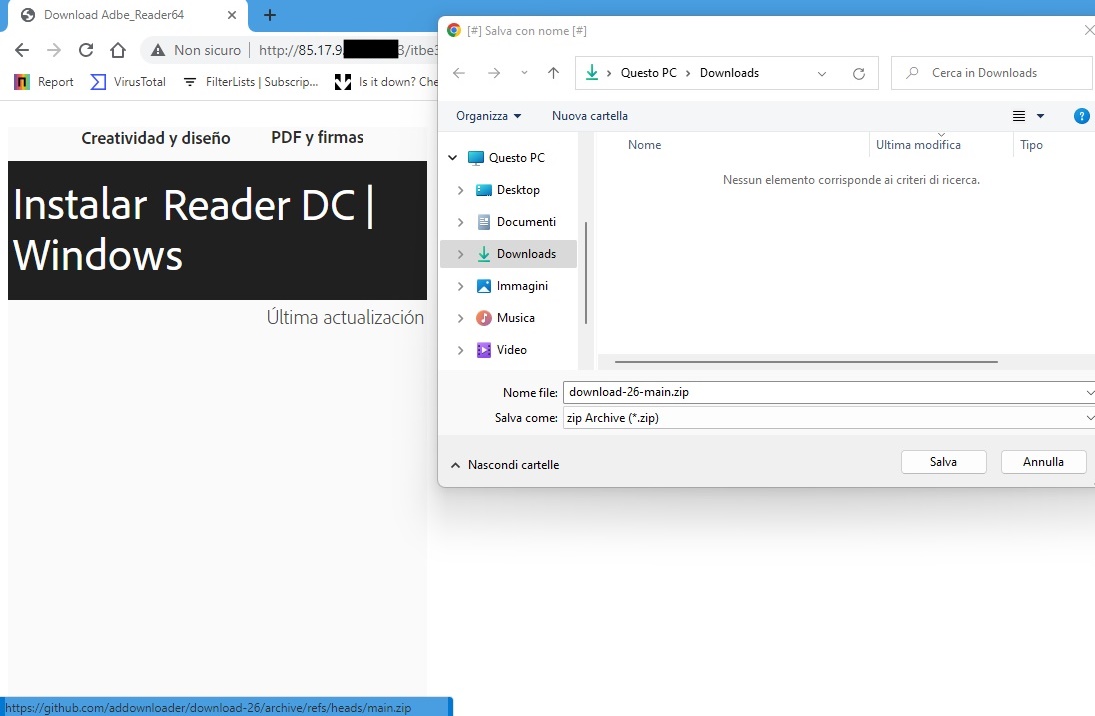Viewport: 1095px width, 716px height.
Task: Open recent locations dropdown in dialog
Action: tap(524, 73)
